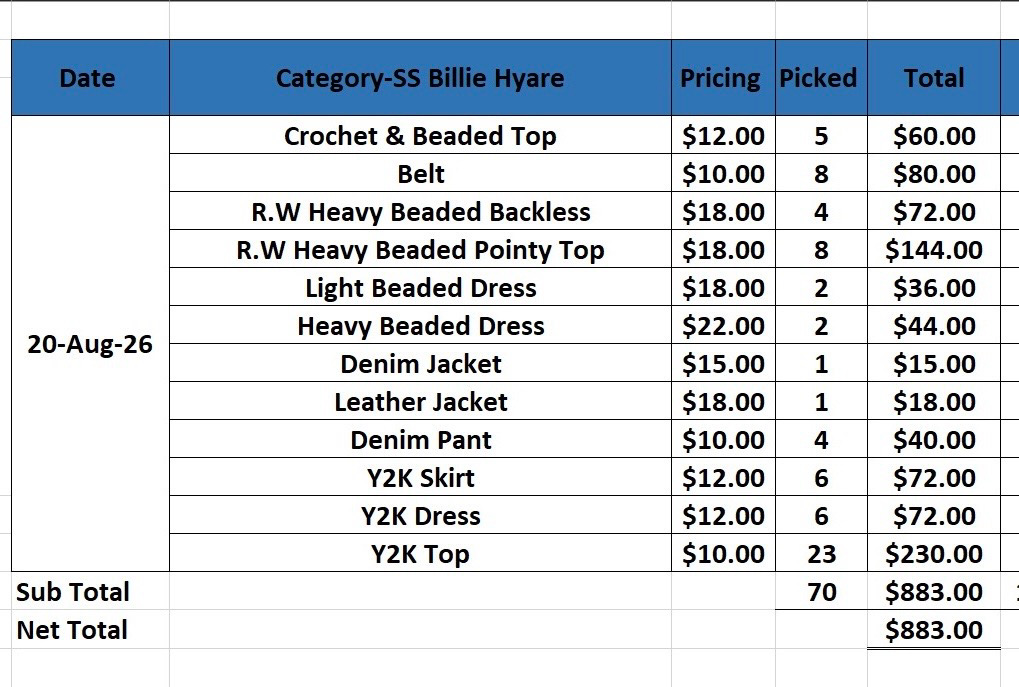Screen dimensions: 1019x687
Task: Click the Total header cell
Action: coord(934,78)
